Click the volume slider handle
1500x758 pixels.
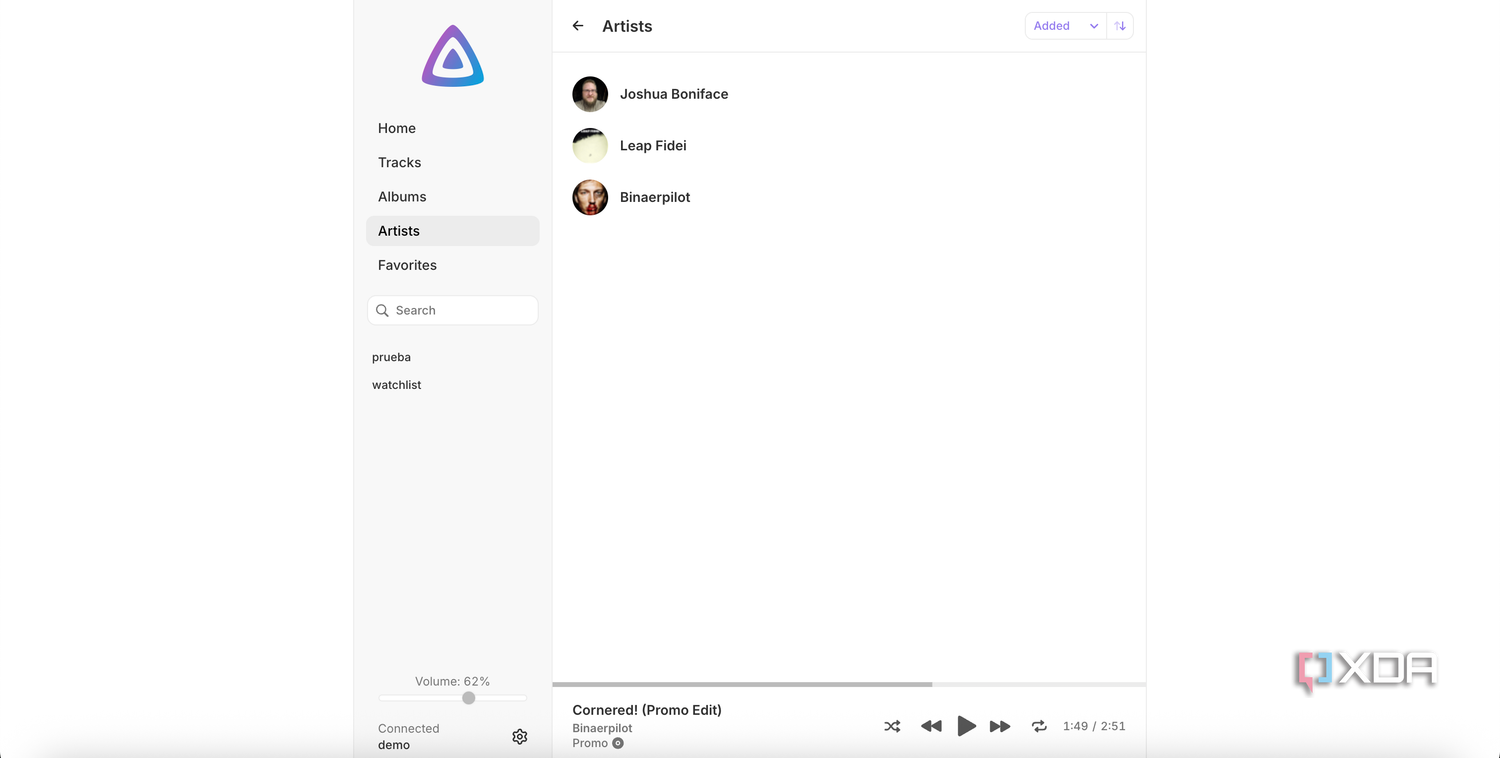tap(468, 698)
